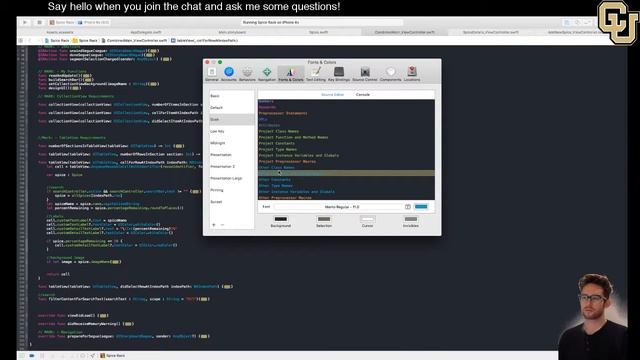Select Project Instance Variables and Globals row
The image size is (640, 360).
point(346,156)
